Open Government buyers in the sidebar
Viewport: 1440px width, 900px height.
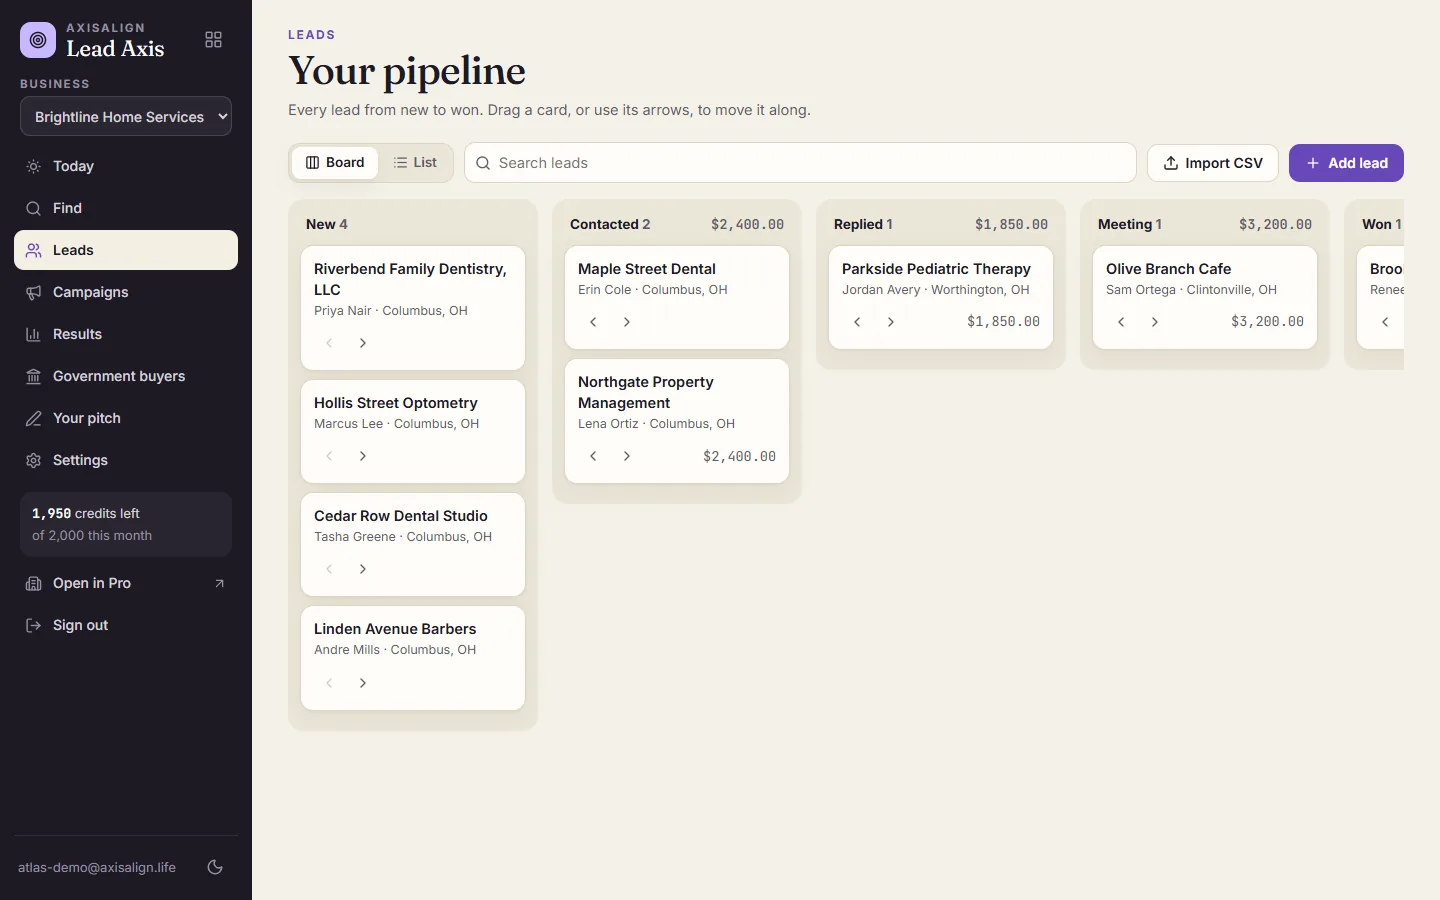tap(126, 376)
